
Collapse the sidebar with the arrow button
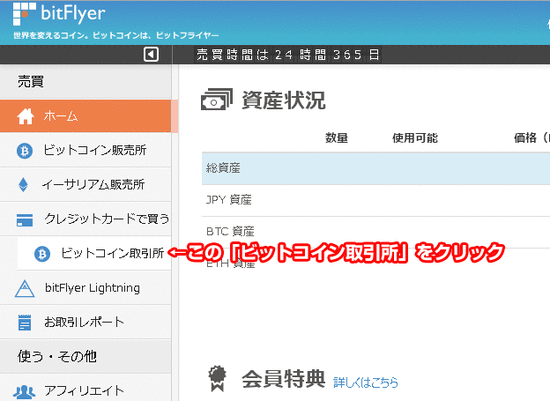click(151, 54)
